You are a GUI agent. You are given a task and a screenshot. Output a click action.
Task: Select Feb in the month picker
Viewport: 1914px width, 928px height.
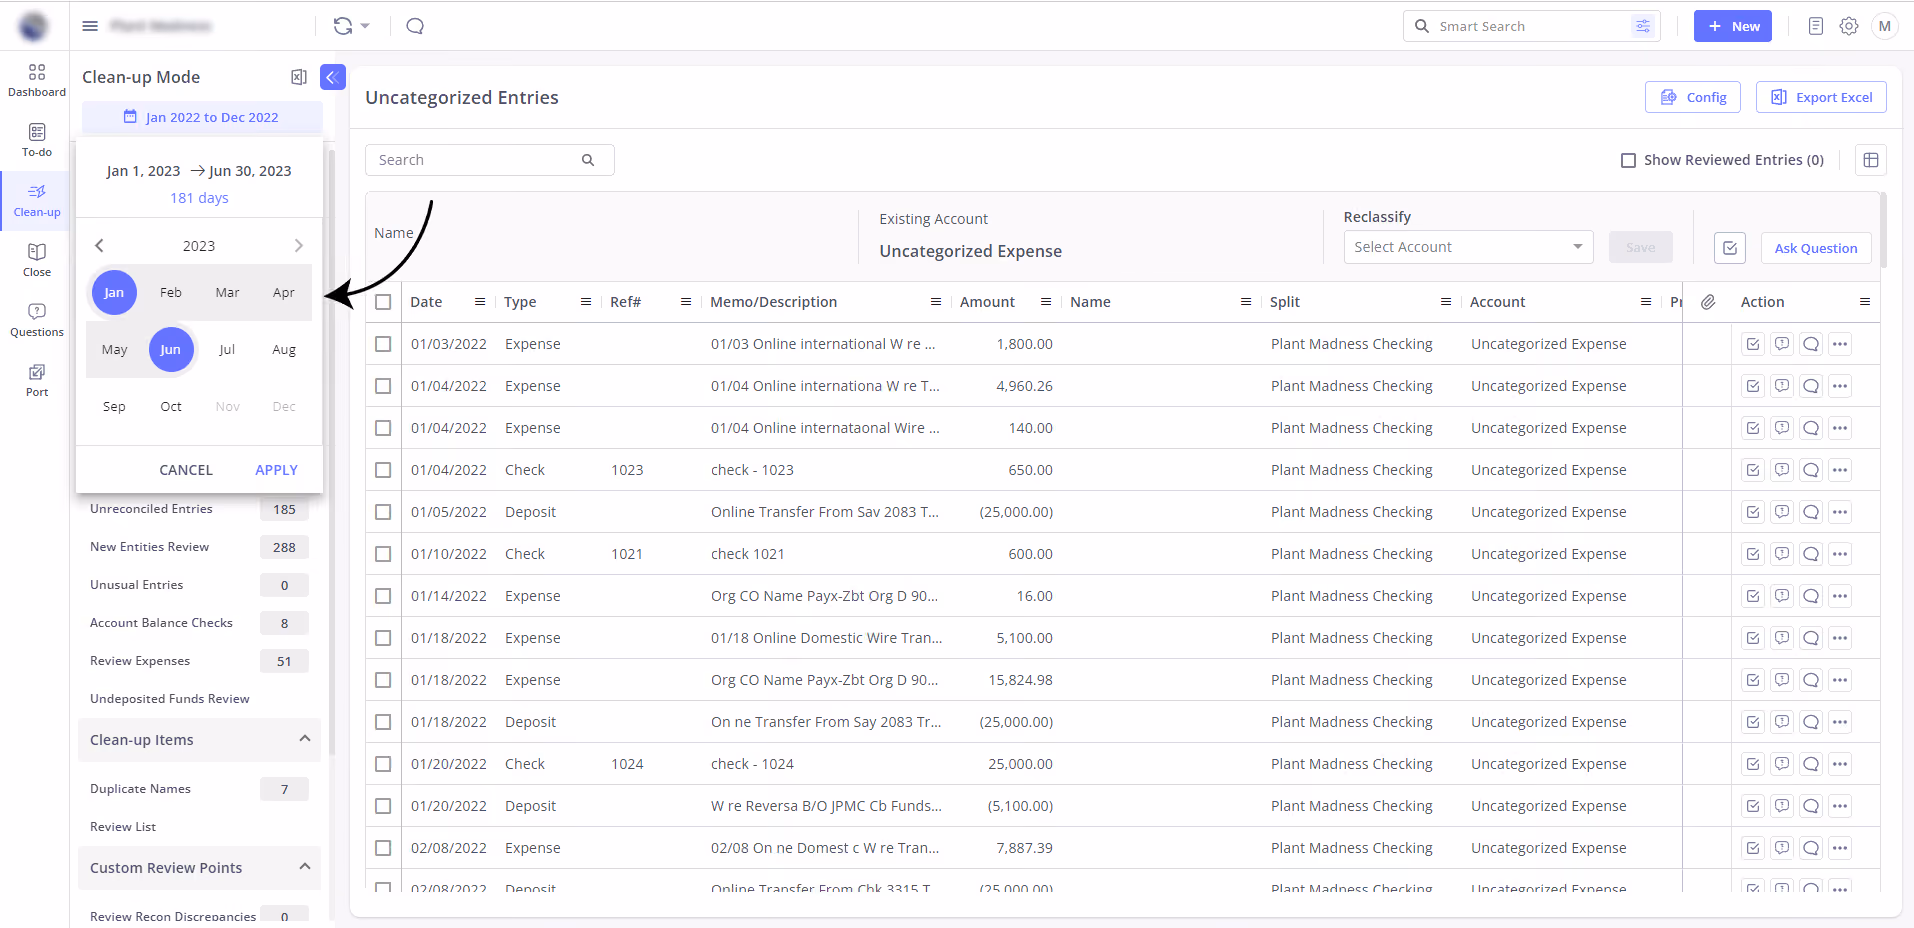click(x=171, y=293)
